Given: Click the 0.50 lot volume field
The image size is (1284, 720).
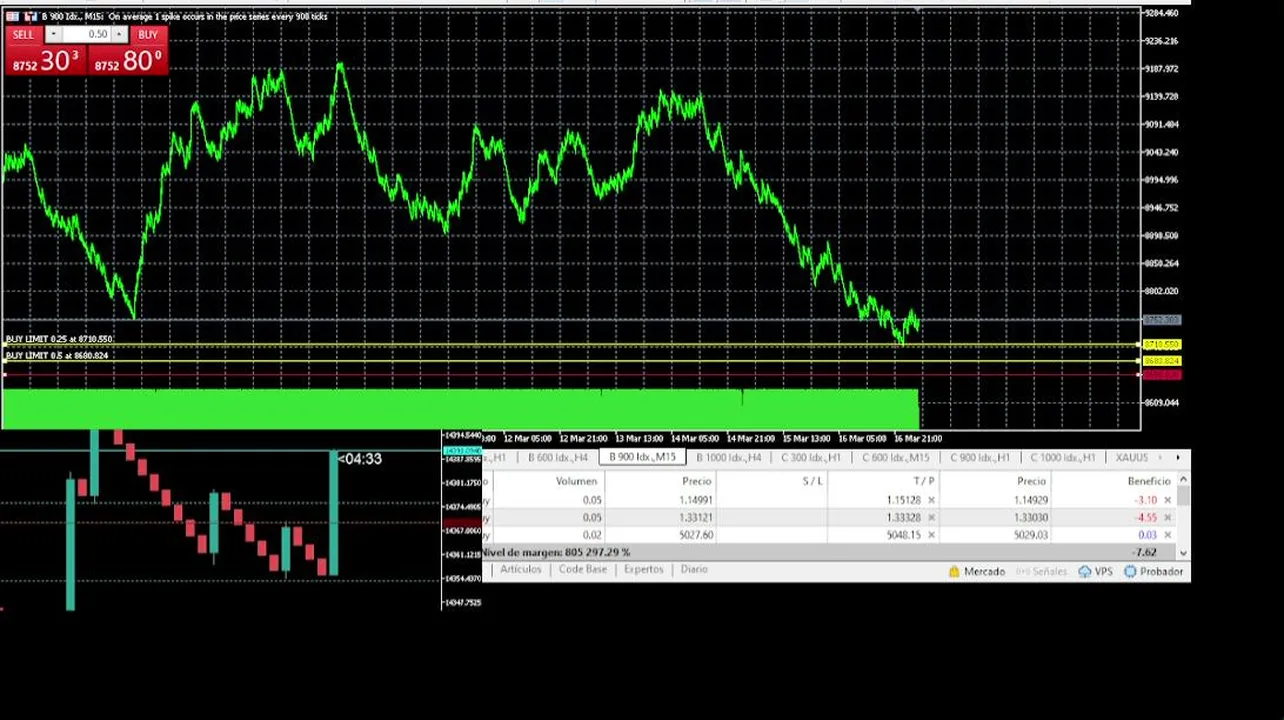Looking at the screenshot, I should 86,35.
